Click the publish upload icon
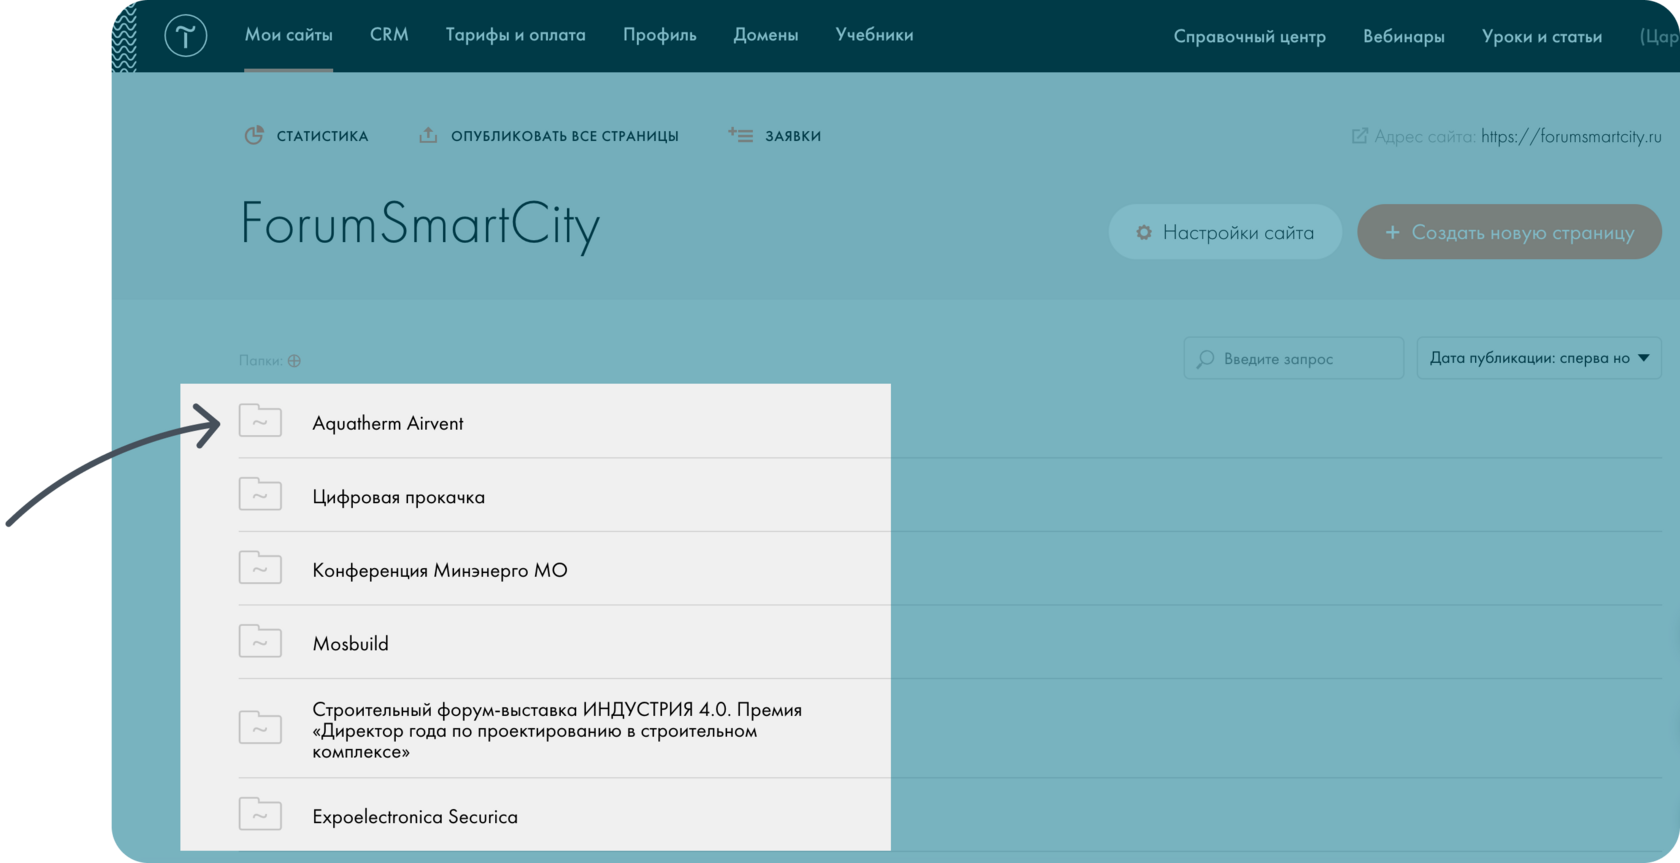 [428, 134]
